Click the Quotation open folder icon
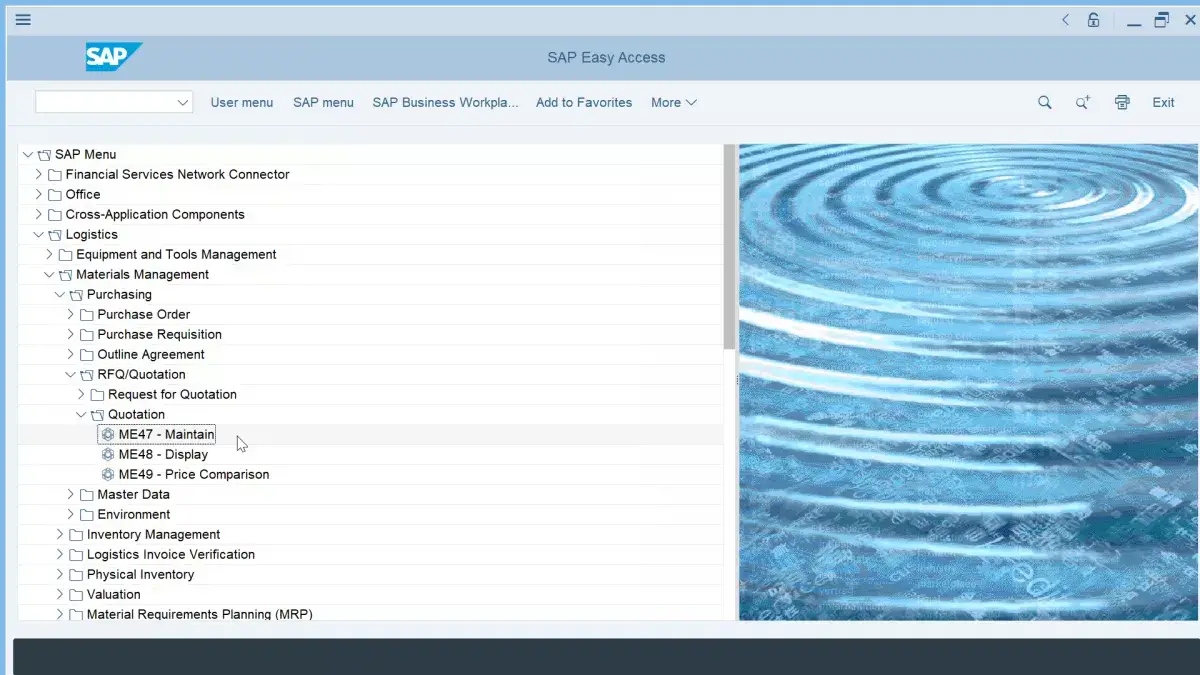The width and height of the screenshot is (1200, 675). pos(97,414)
